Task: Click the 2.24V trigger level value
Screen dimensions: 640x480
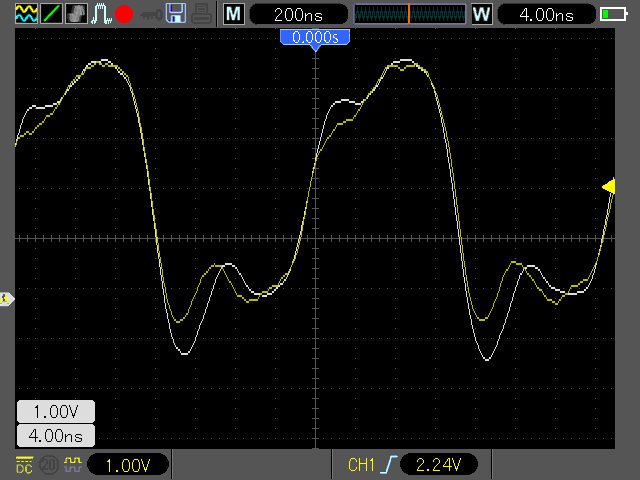Action: (439, 465)
